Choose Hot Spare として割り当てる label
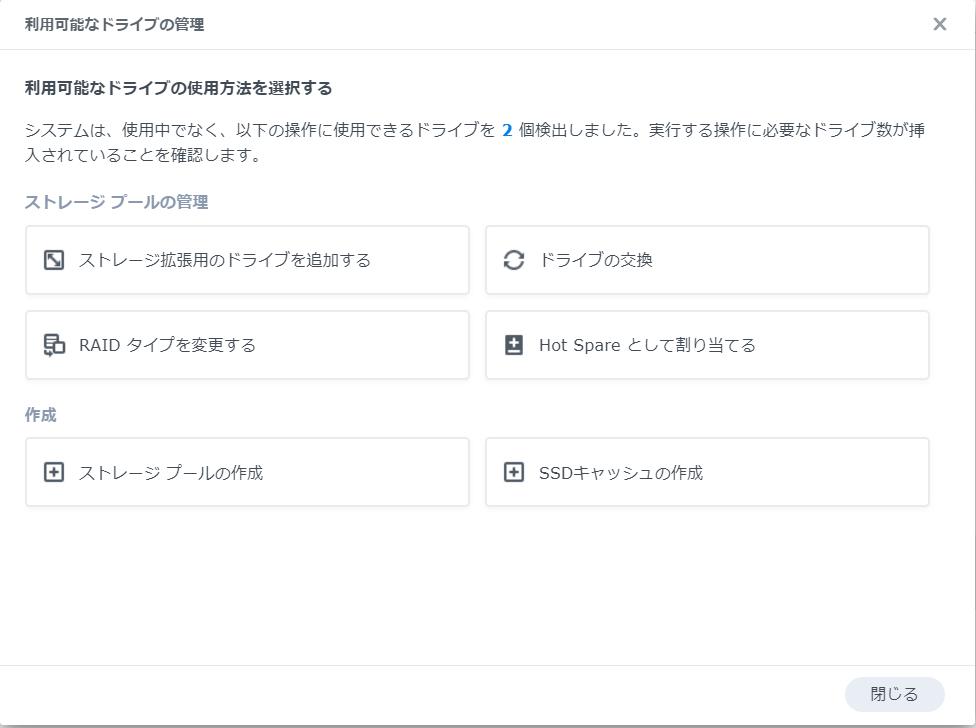Screen dimensions: 976x728 (647, 345)
